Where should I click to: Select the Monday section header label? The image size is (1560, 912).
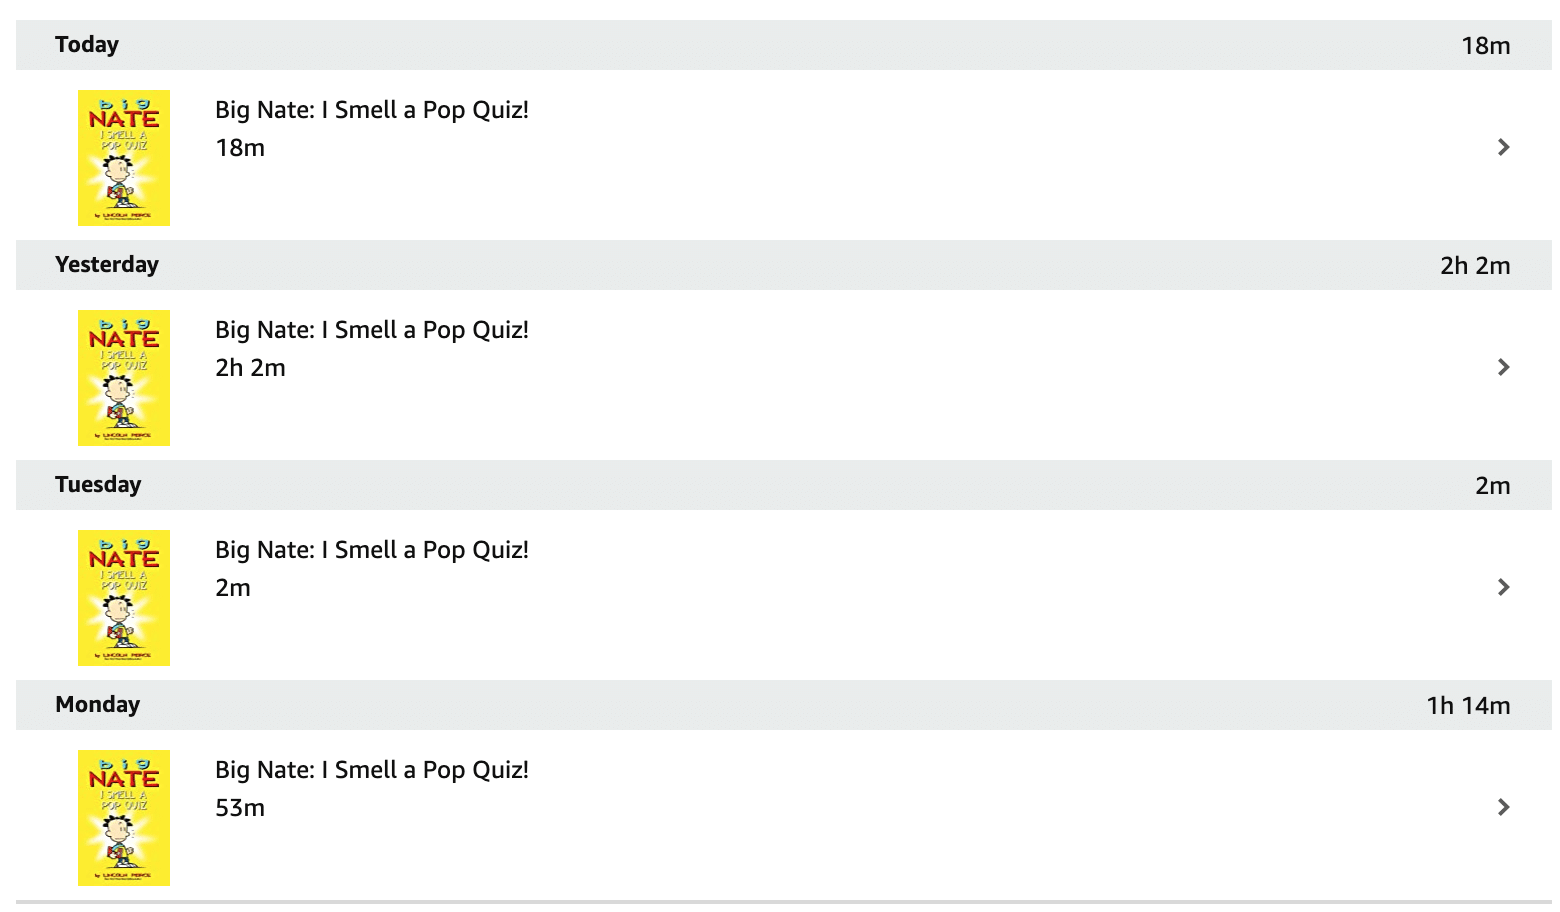coord(97,705)
